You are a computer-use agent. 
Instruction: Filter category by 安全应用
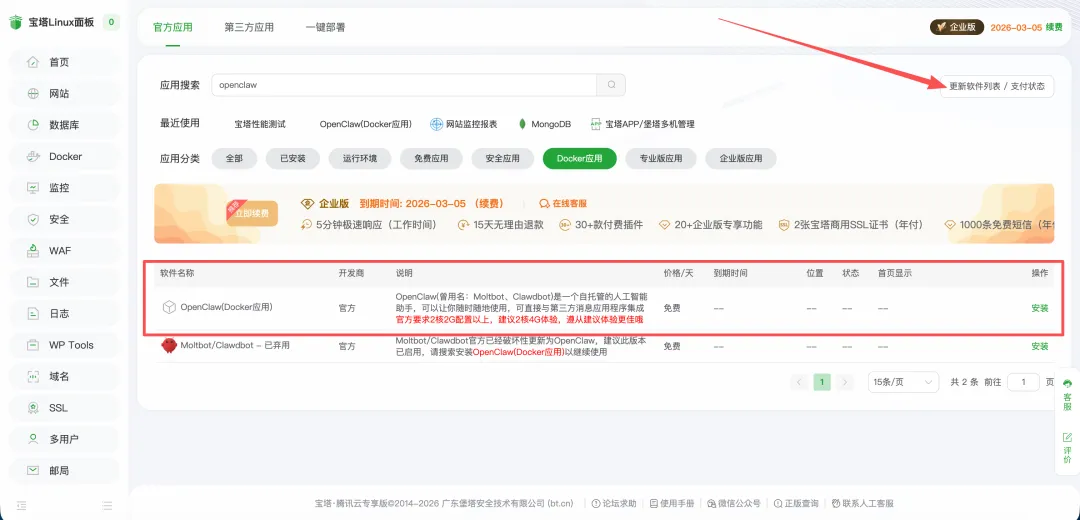(503, 158)
